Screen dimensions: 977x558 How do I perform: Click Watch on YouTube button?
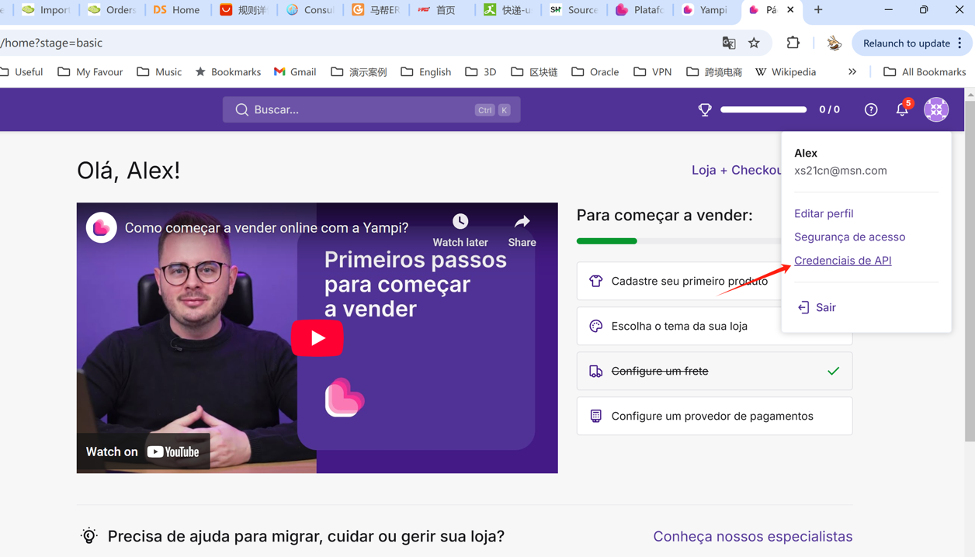click(x=143, y=452)
